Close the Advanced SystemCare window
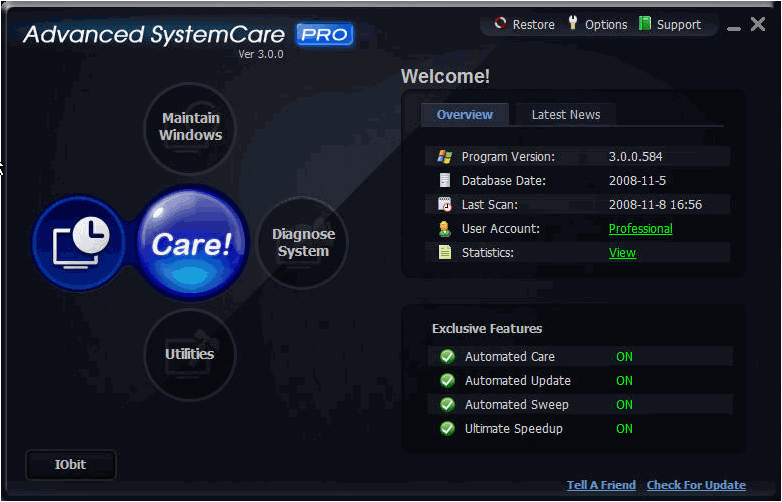Screen dimensions: 782x502 click(x=758, y=24)
